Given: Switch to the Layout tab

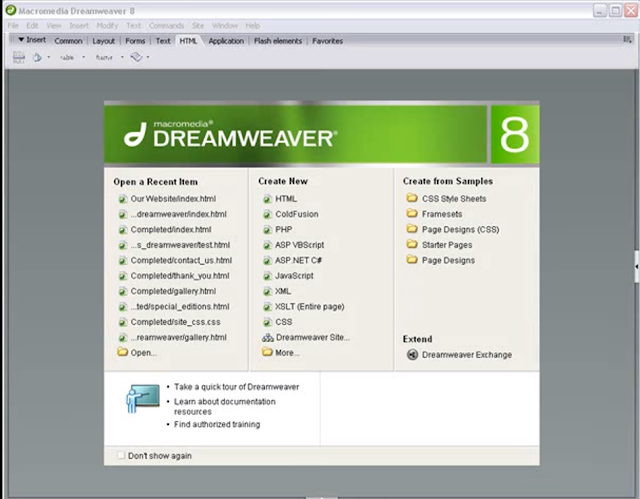Looking at the screenshot, I should (x=104, y=41).
